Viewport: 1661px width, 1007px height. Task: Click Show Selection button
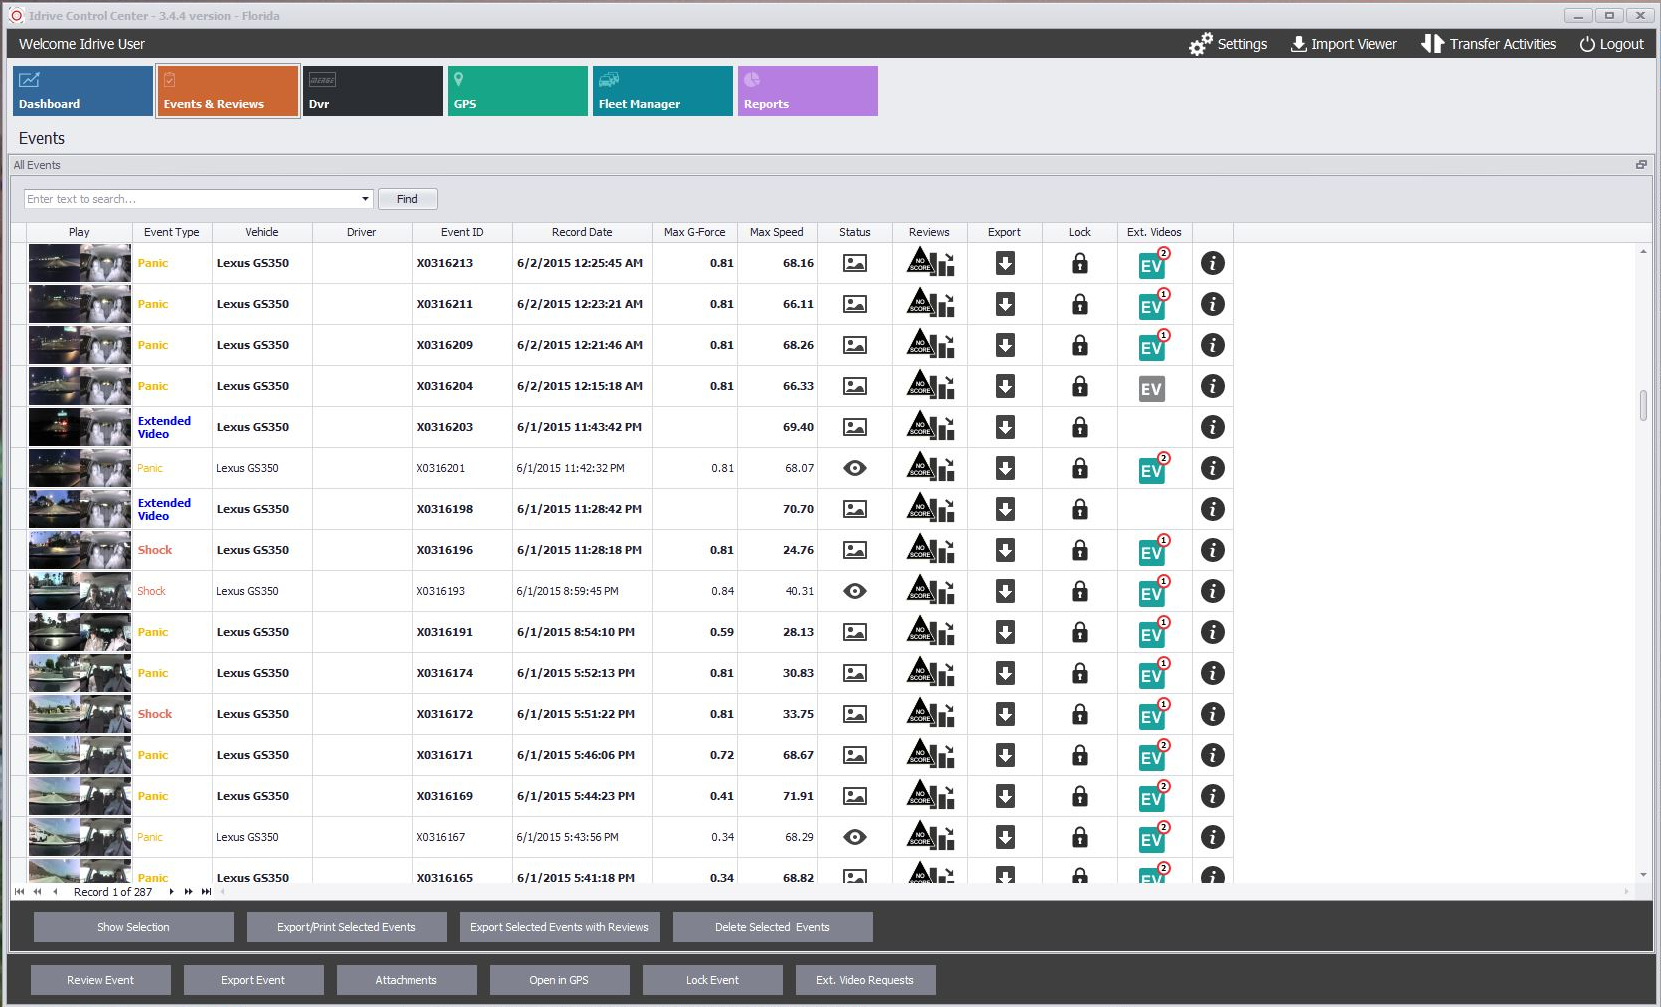[134, 927]
